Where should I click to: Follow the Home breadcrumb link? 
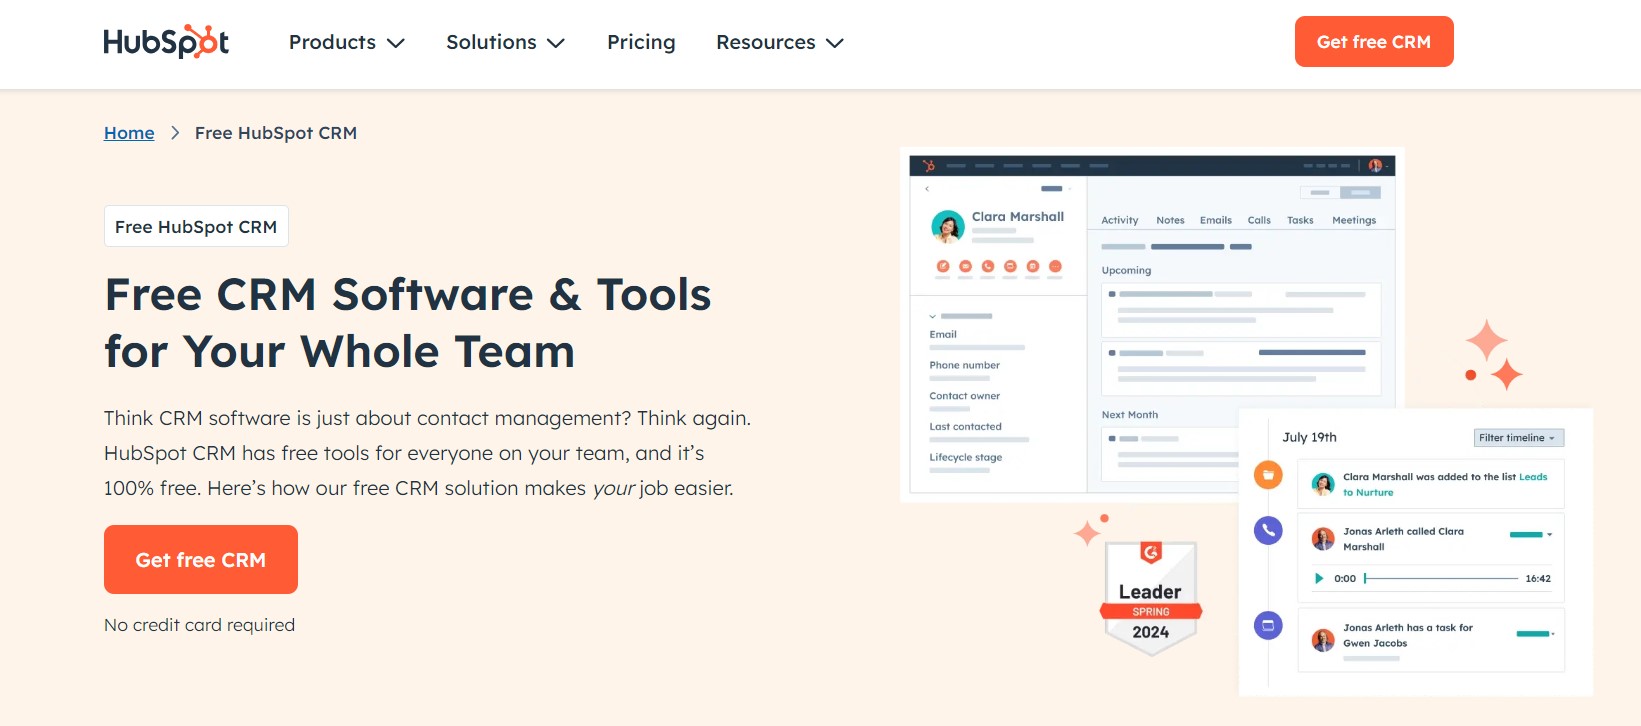coord(129,133)
